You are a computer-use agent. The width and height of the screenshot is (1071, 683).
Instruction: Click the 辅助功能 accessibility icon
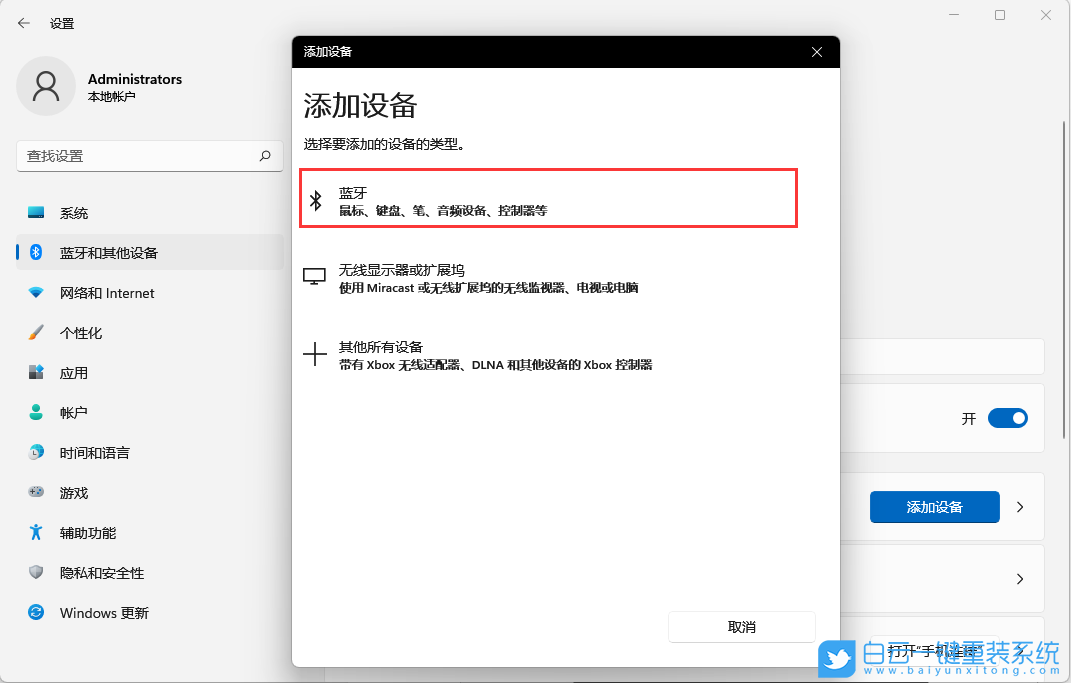(35, 532)
